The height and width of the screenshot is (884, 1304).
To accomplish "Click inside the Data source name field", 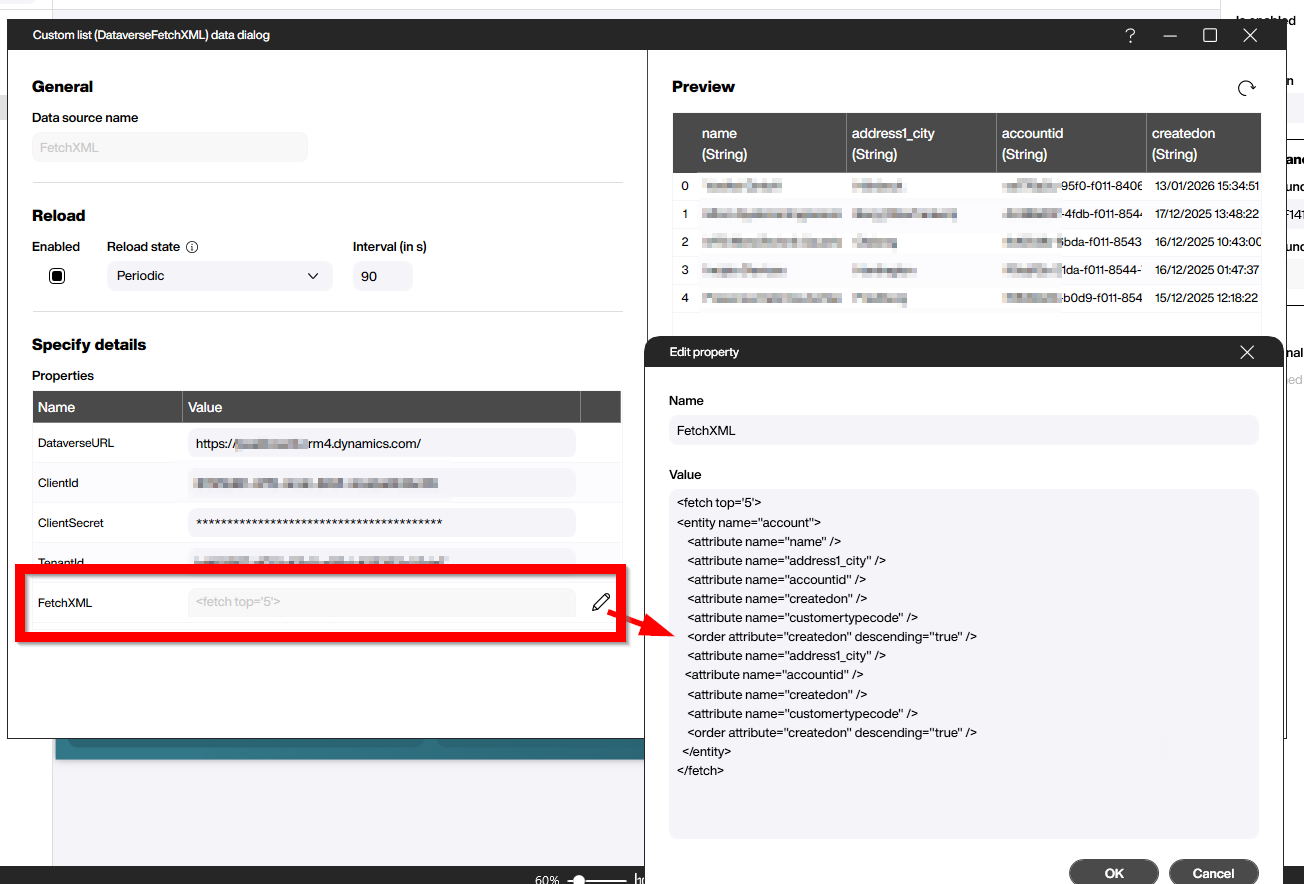I will (169, 147).
